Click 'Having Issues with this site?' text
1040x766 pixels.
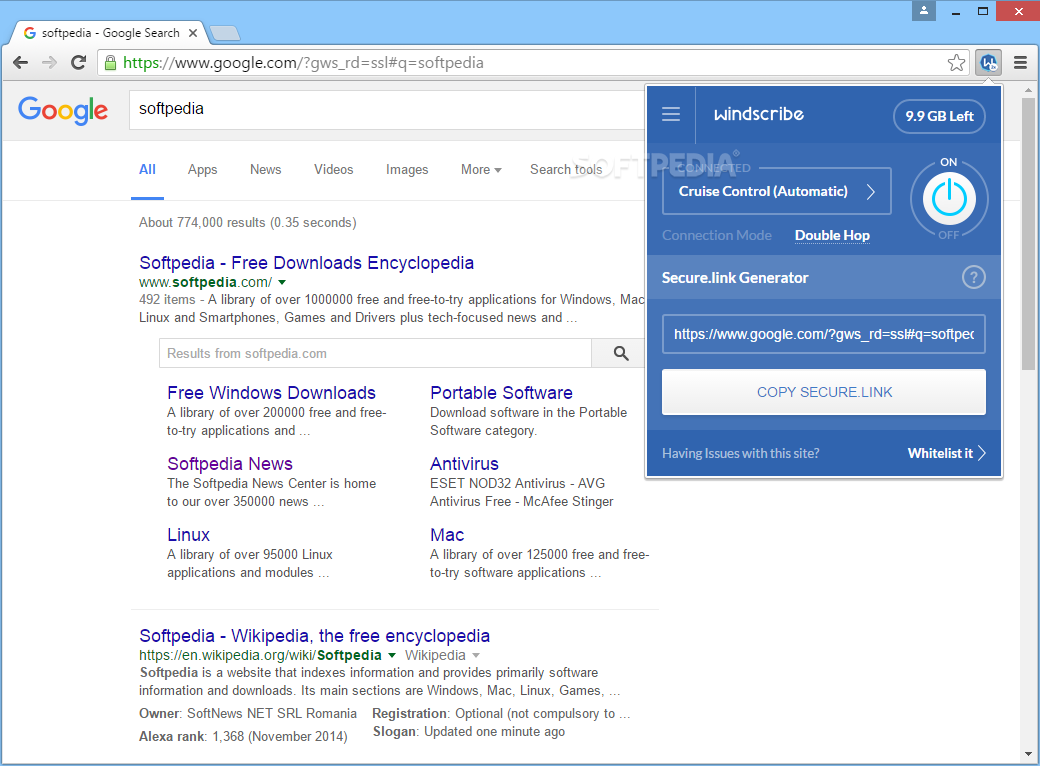(x=740, y=453)
